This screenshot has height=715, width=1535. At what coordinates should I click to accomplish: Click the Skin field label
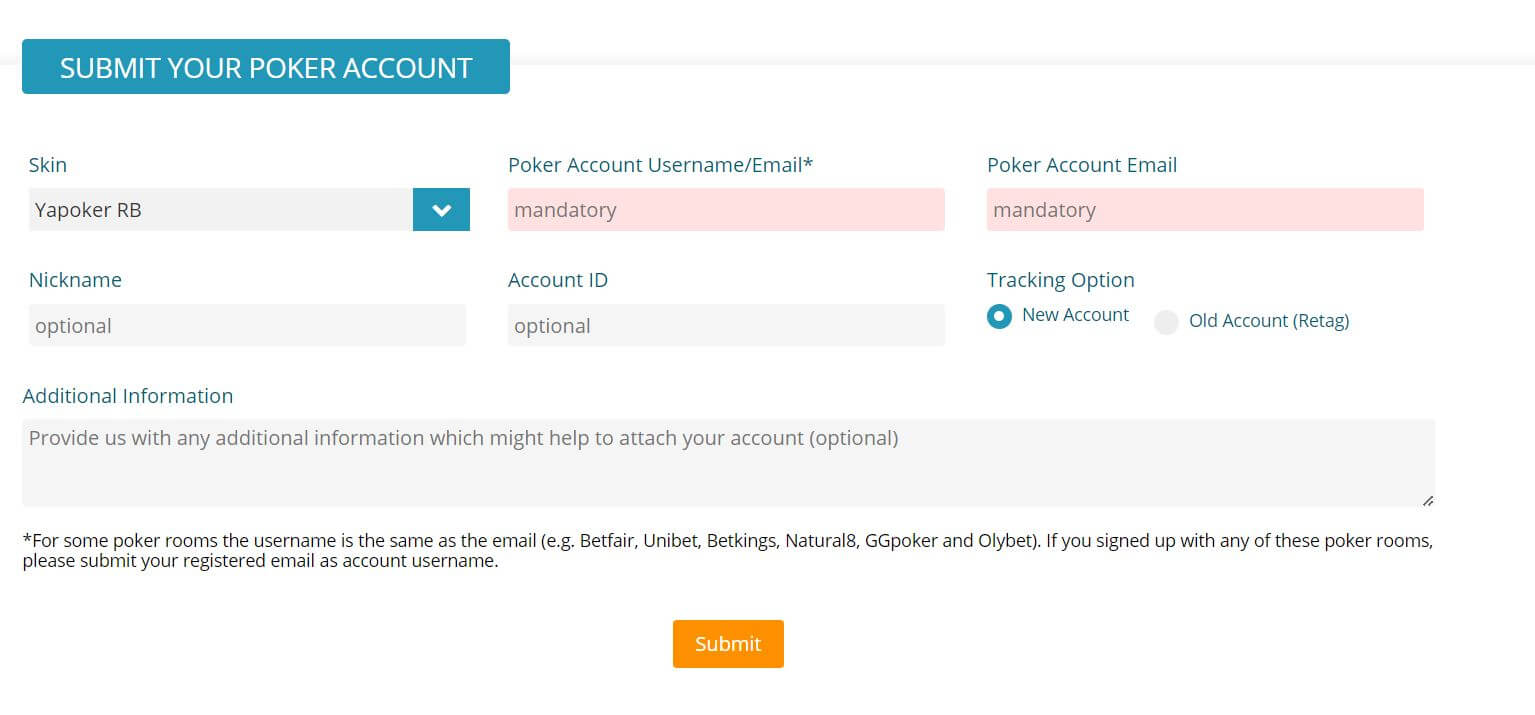48,165
